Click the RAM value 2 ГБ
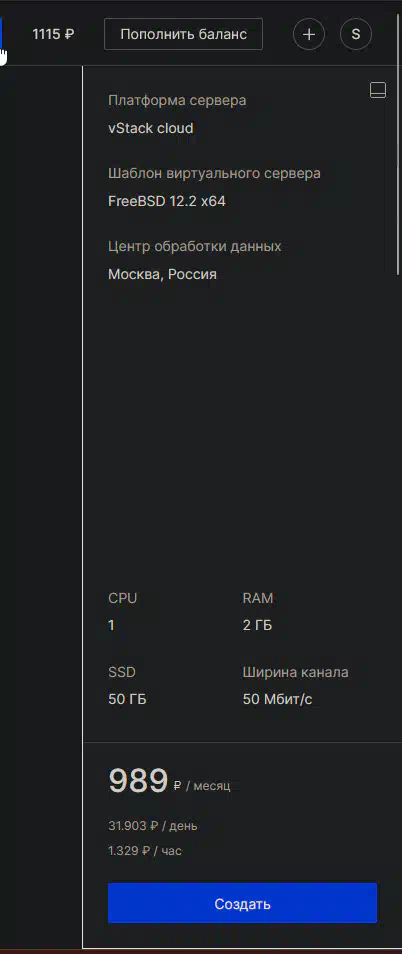The image size is (402, 954). click(x=257, y=625)
